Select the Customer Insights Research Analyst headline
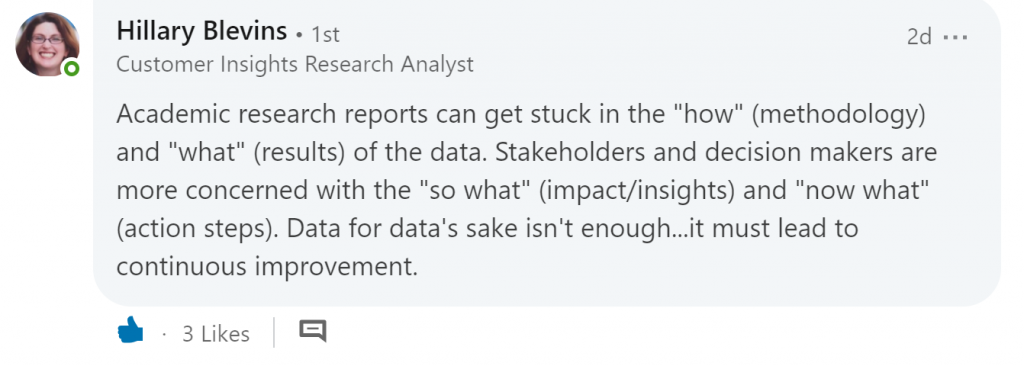 295,64
